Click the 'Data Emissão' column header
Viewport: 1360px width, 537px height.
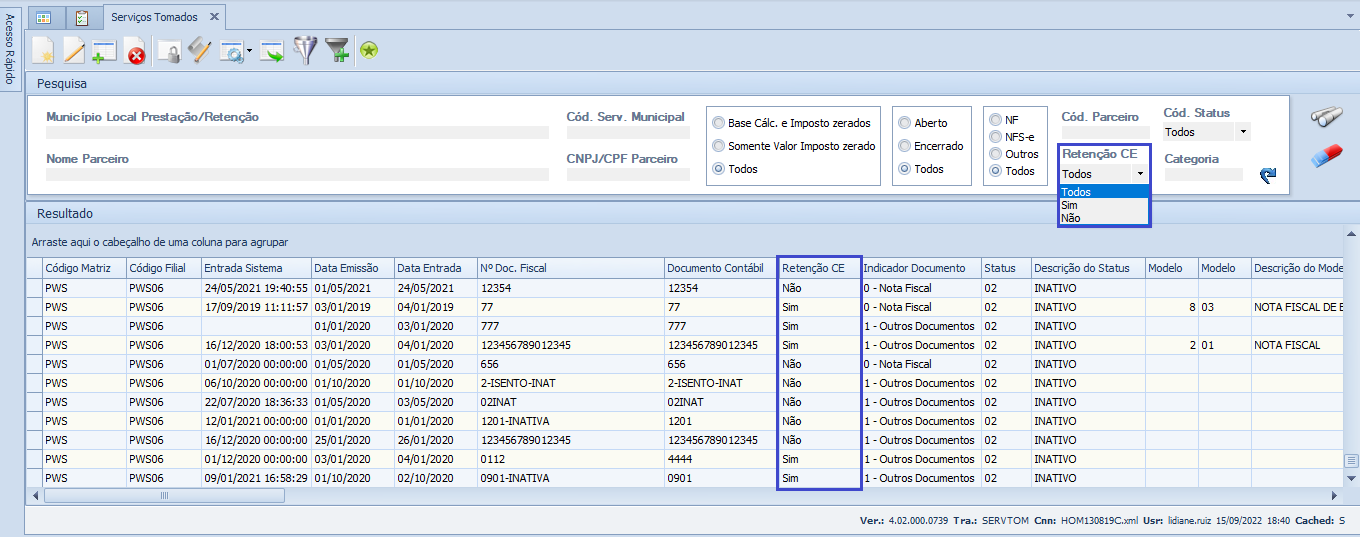[x=345, y=268]
